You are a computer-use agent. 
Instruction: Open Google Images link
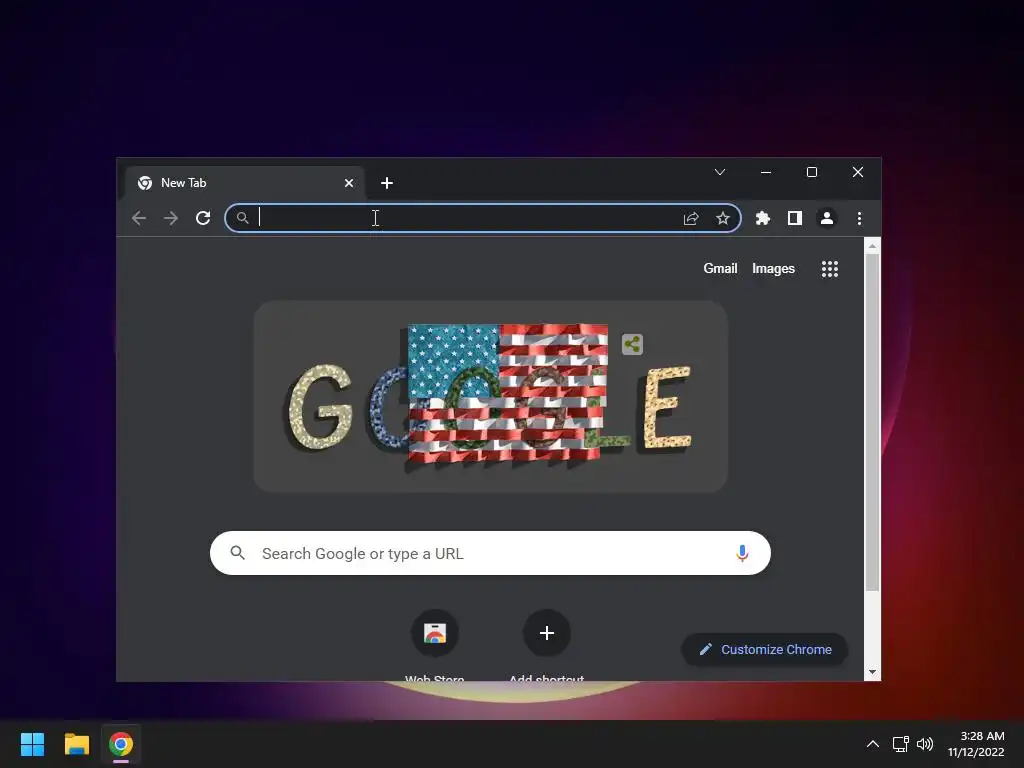point(773,268)
